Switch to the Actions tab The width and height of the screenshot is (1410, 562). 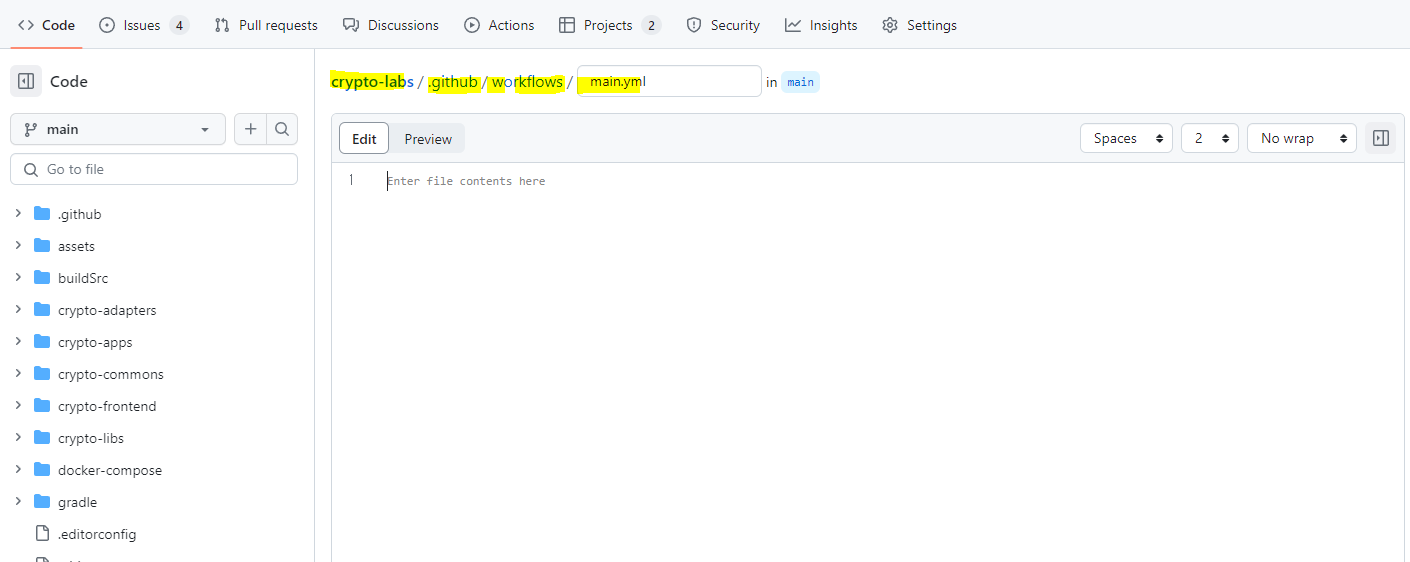click(x=499, y=25)
